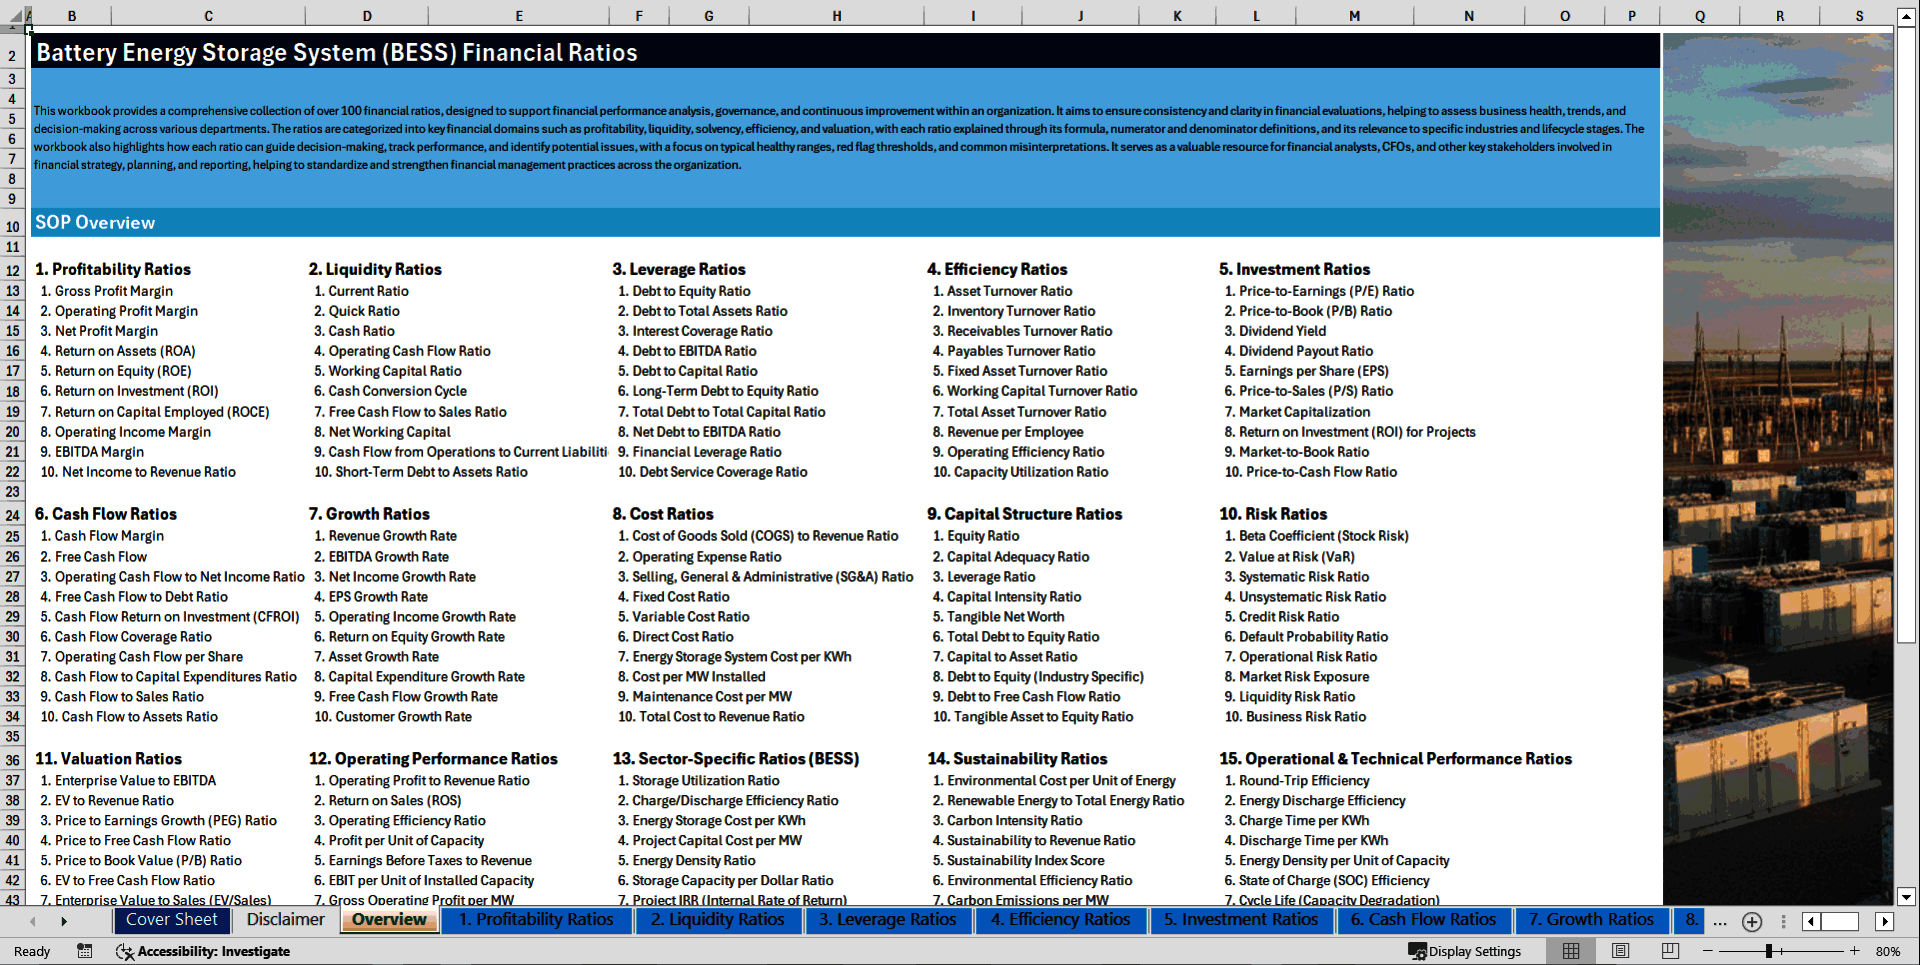Open the ellipsis to list hidden sheet tabs

(x=1719, y=922)
